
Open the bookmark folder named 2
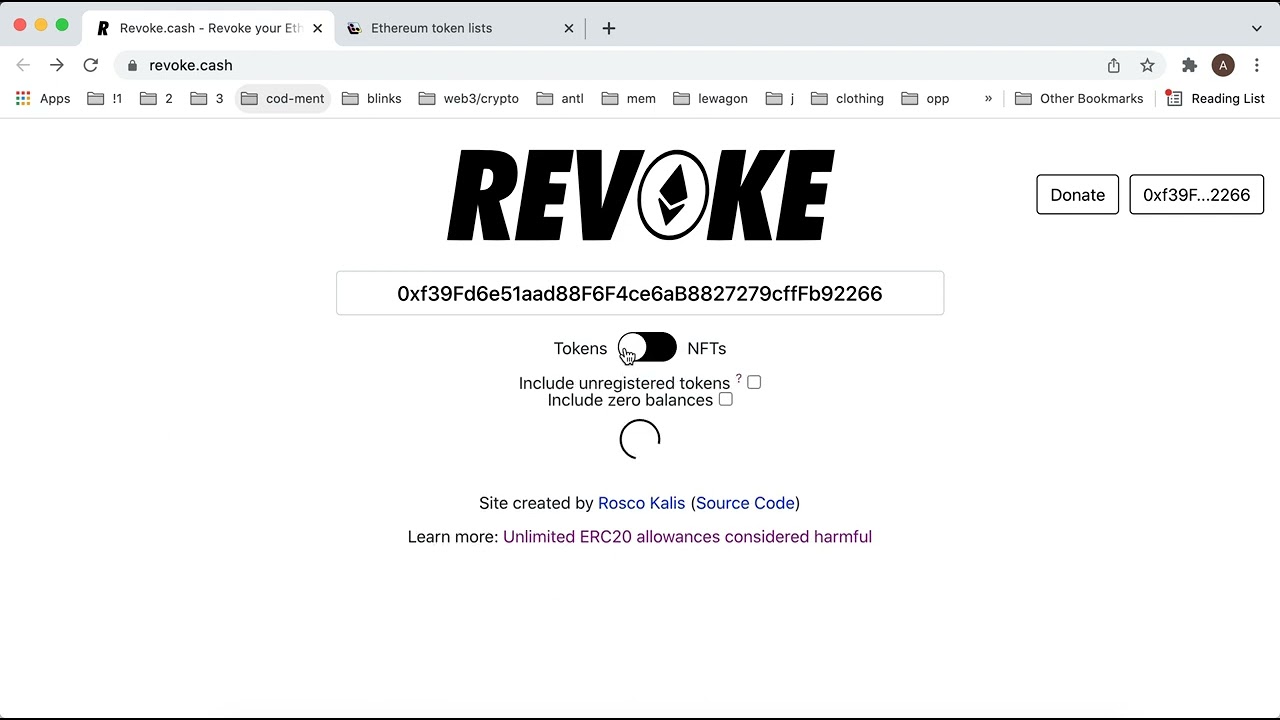pos(156,98)
